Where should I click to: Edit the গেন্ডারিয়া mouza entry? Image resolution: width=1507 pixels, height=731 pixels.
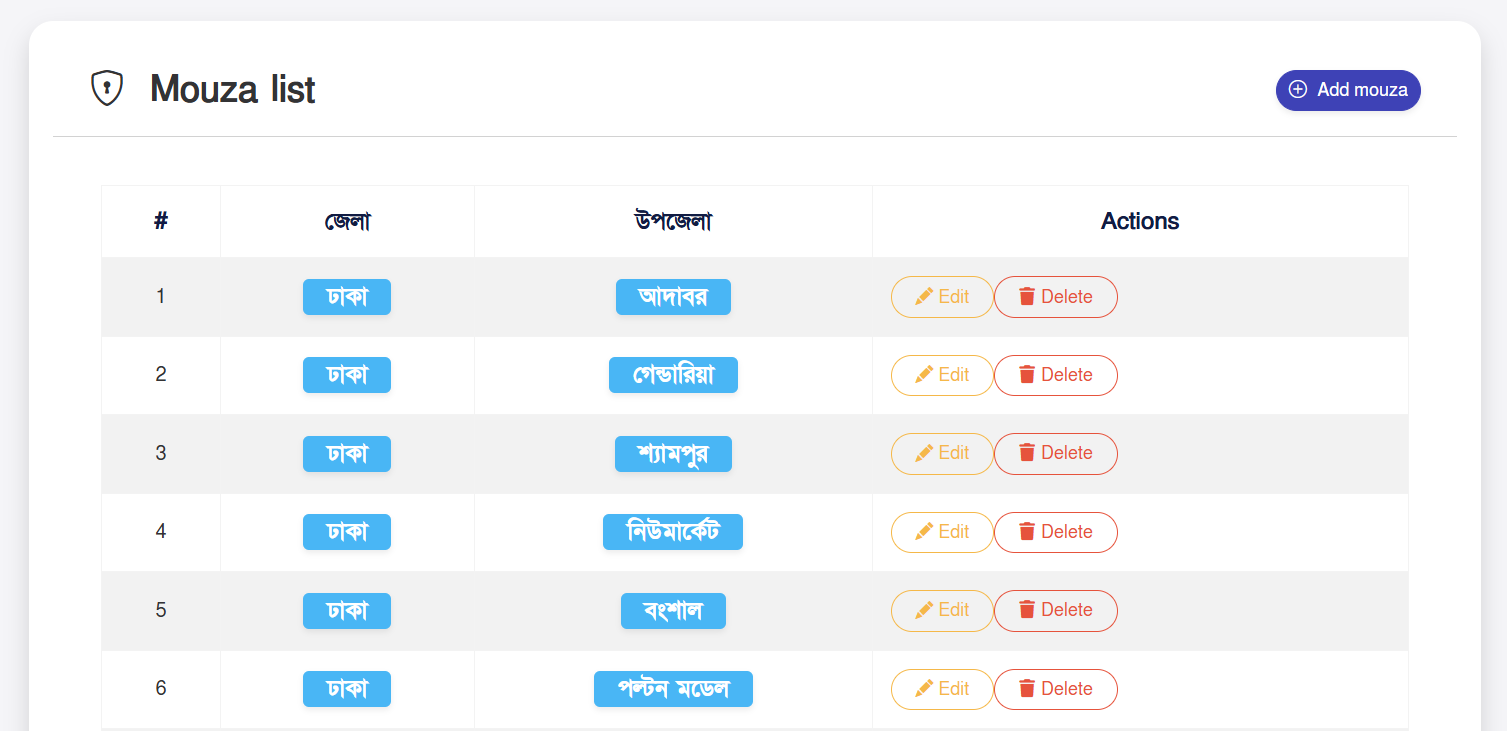pyautogui.click(x=942, y=375)
